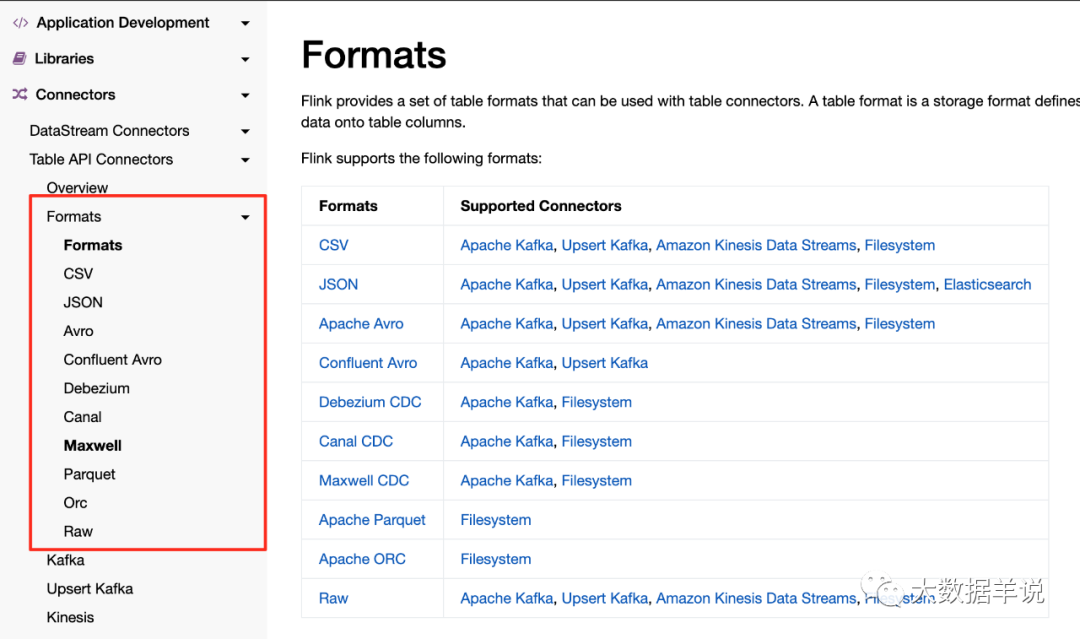Viewport: 1080px width, 639px height.
Task: Open Libraries sidebar menu item
Action: pos(64,59)
